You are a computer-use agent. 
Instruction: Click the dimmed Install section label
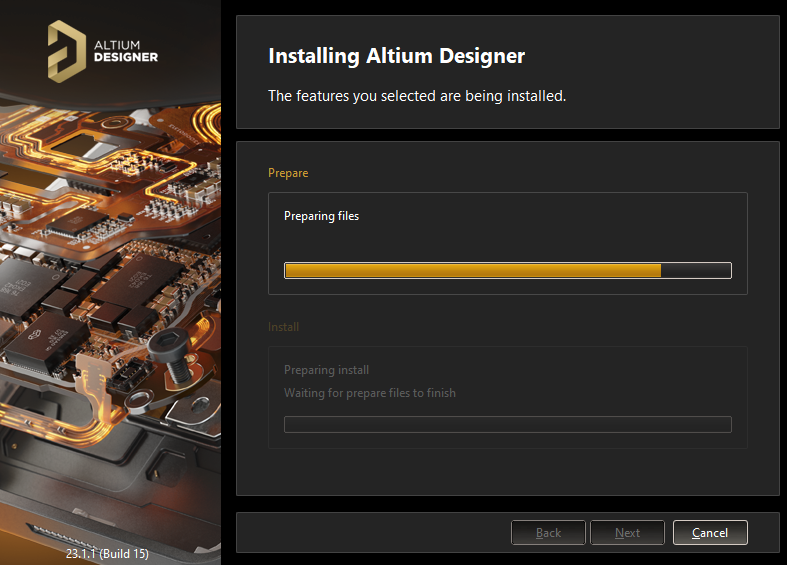pos(283,327)
